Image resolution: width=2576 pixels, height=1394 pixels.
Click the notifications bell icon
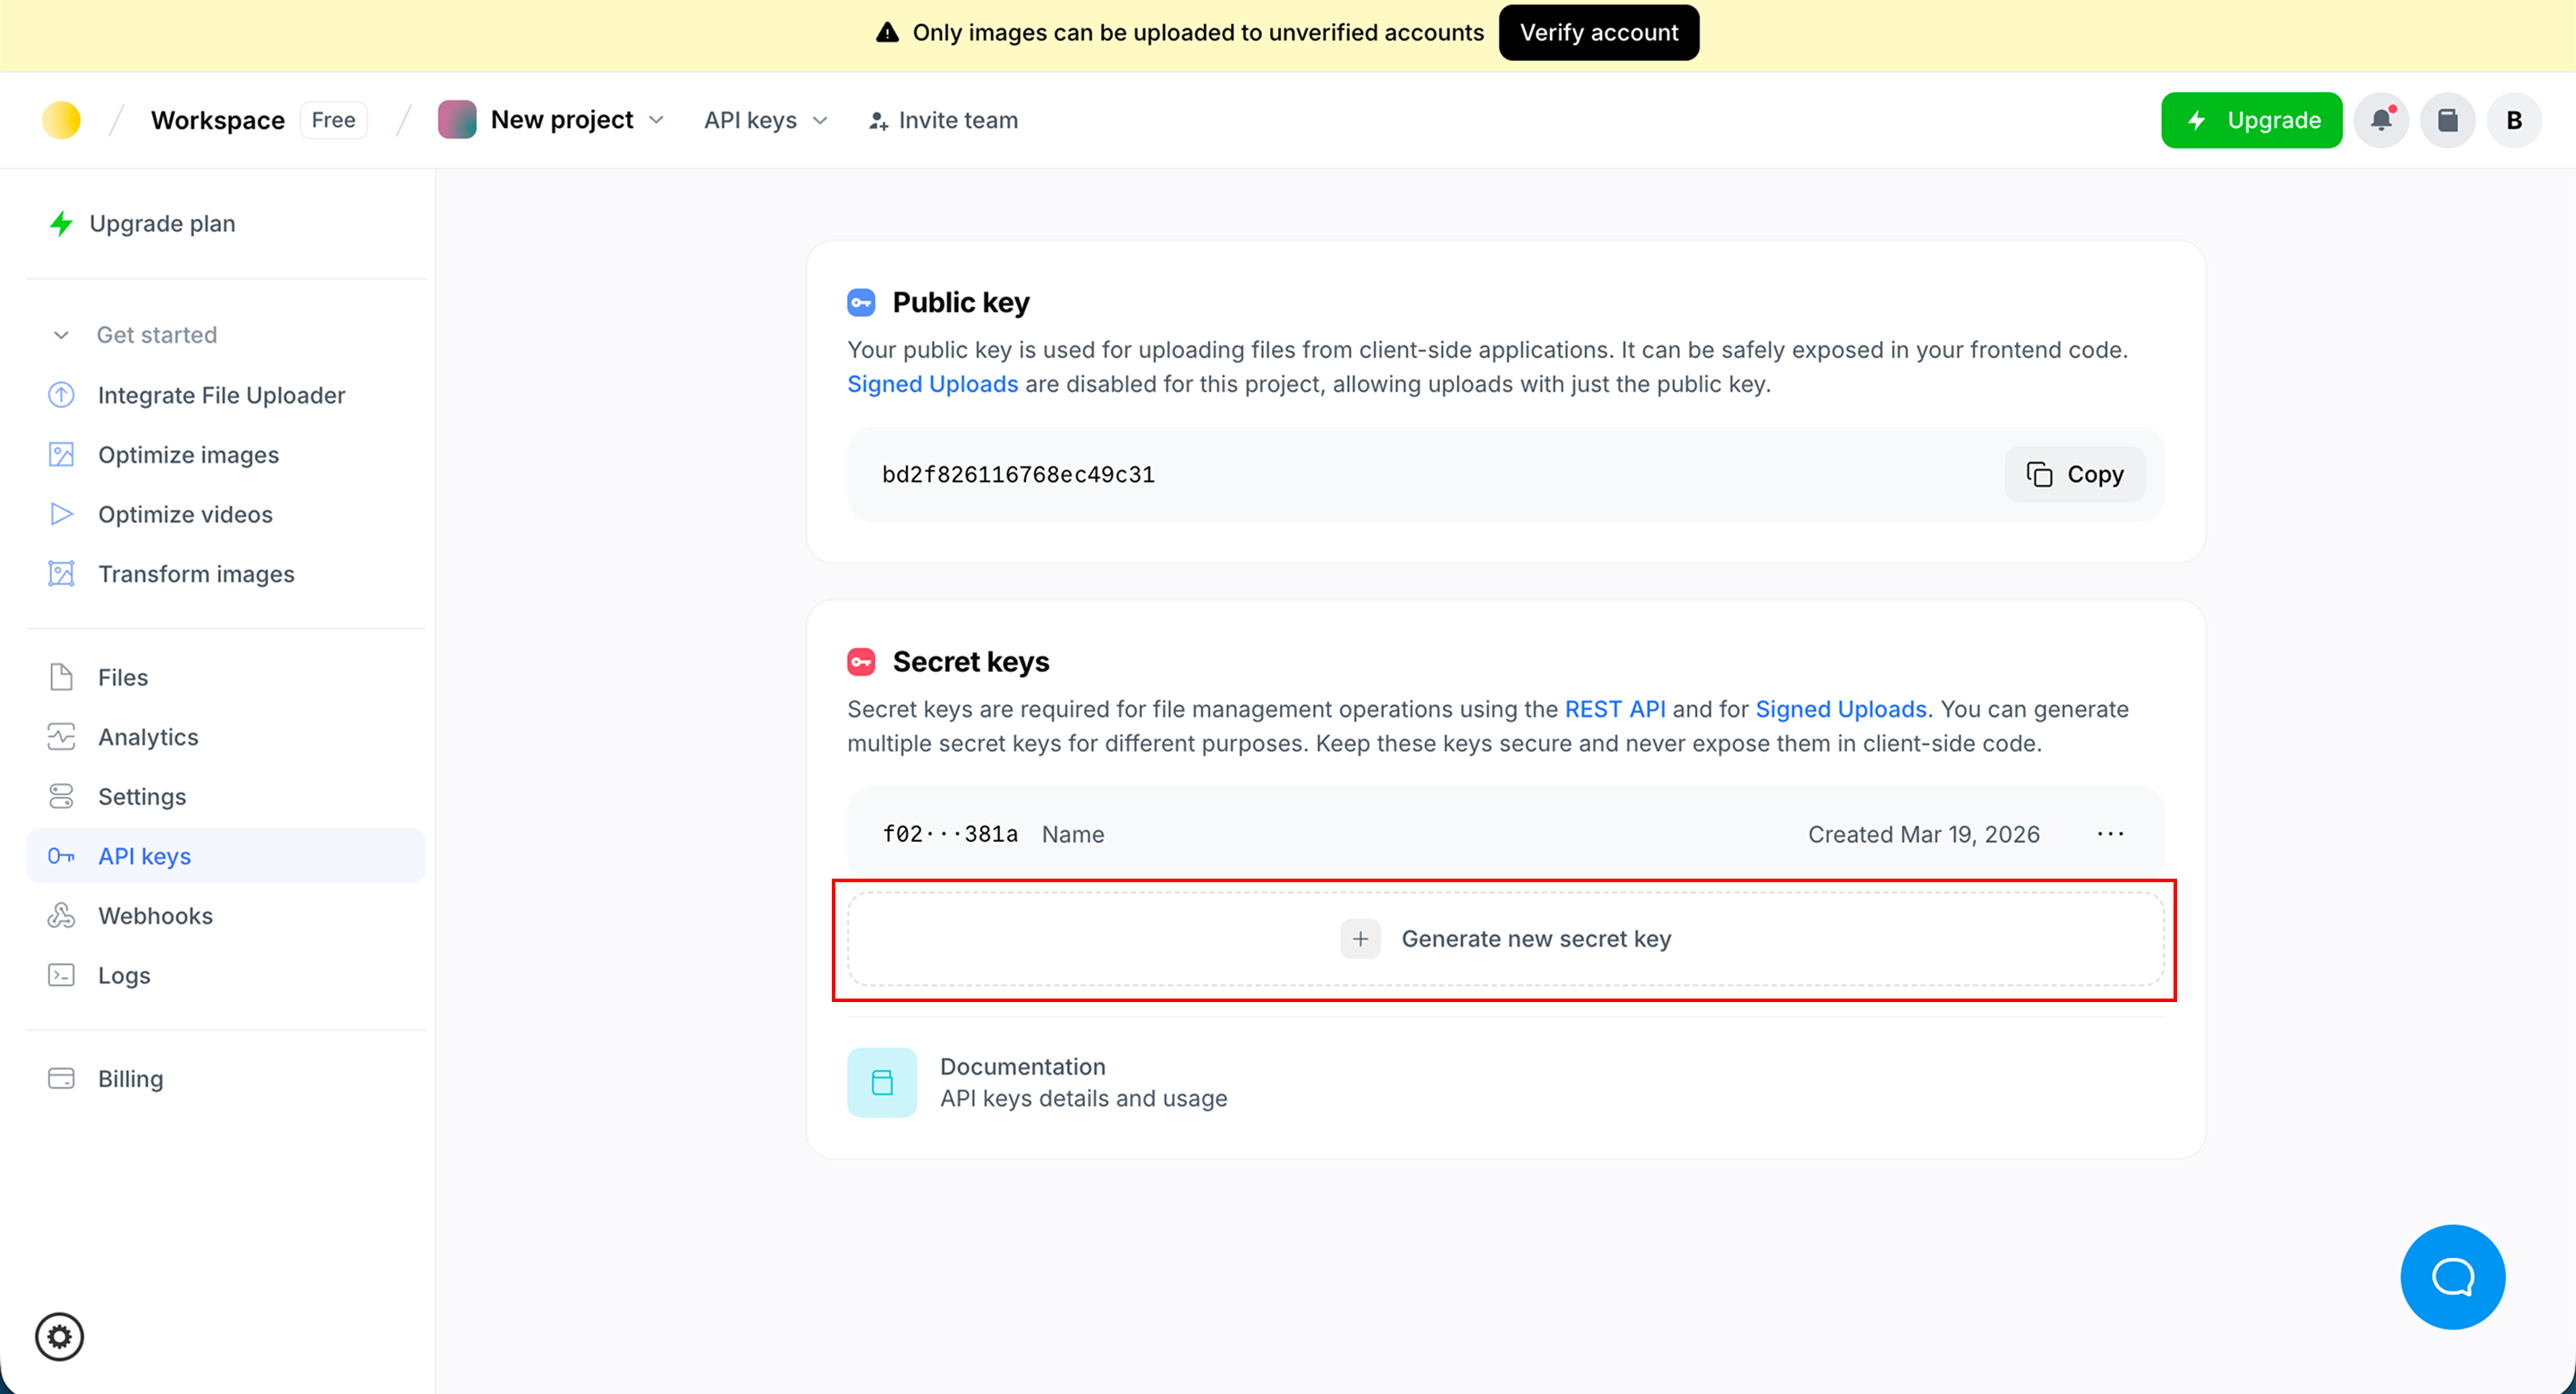[2381, 120]
